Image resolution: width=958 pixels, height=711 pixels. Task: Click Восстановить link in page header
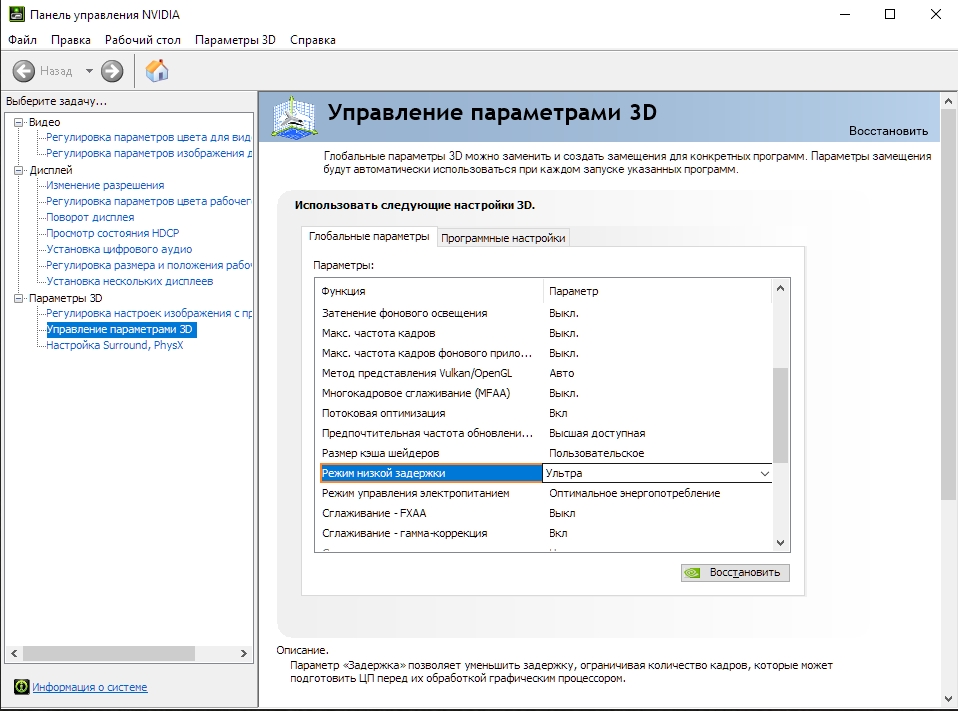tap(888, 131)
